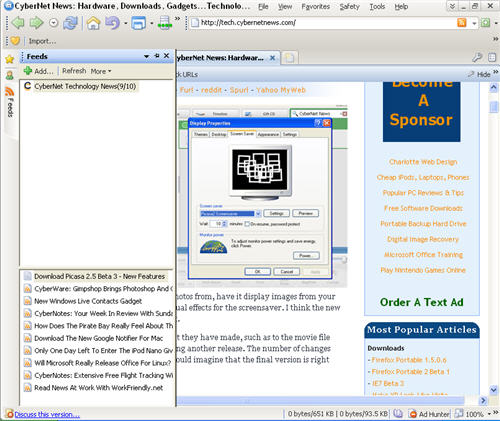500x421 pixels.
Task: Click the page's vertical scroll down arrow
Action: [x=493, y=389]
